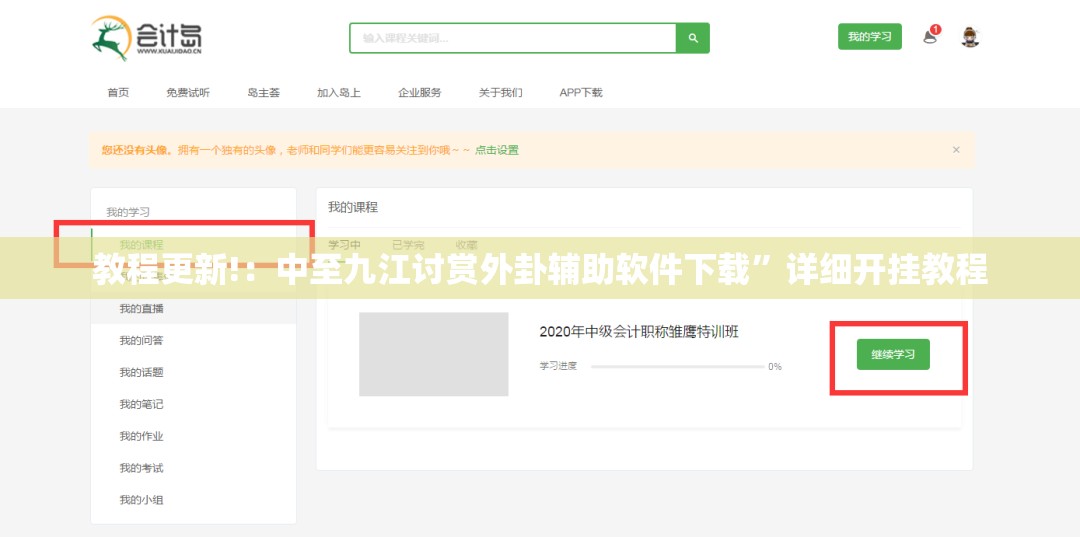1080x537 pixels.
Task: Open the 2020年中级会计职称雏鹰特训班 course title
Action: (x=638, y=331)
